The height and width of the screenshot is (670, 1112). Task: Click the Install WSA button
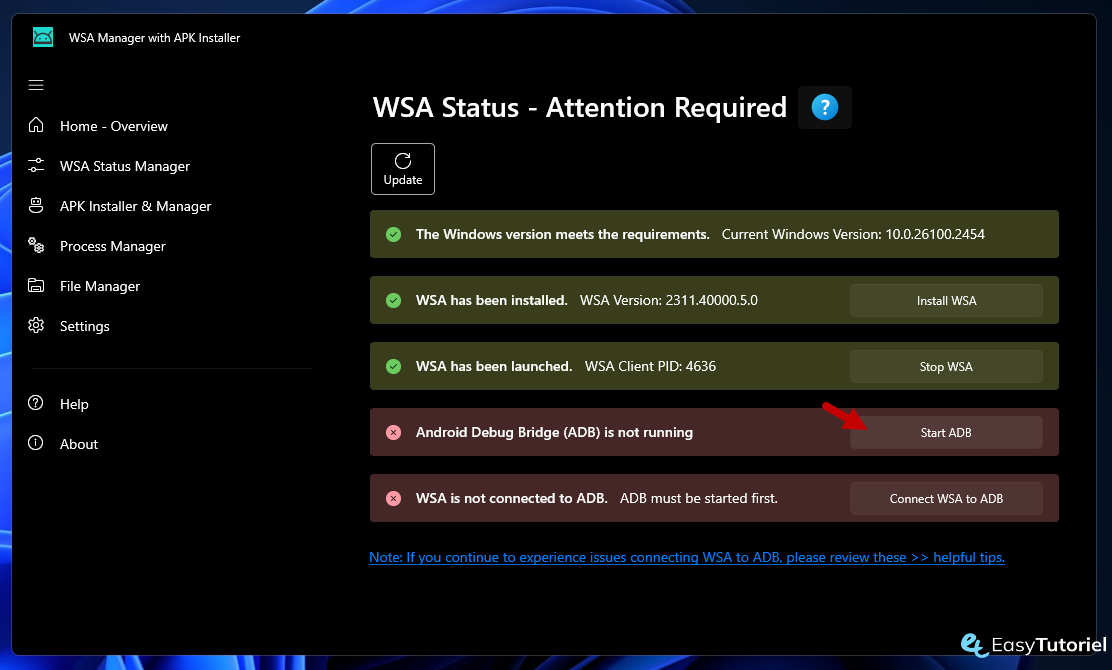coord(946,301)
